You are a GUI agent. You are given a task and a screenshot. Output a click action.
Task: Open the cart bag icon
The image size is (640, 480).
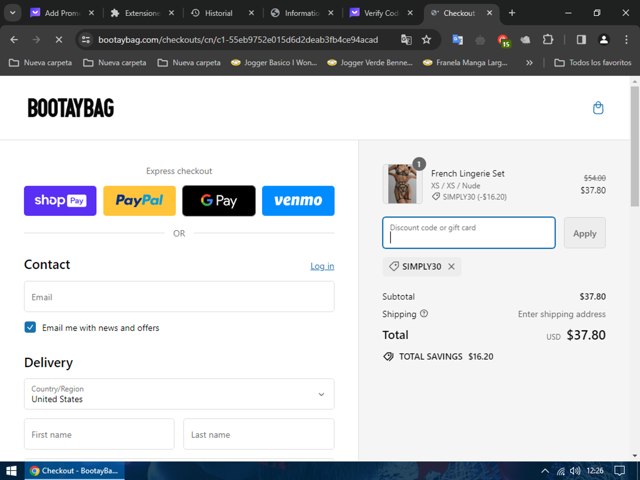[x=598, y=108]
